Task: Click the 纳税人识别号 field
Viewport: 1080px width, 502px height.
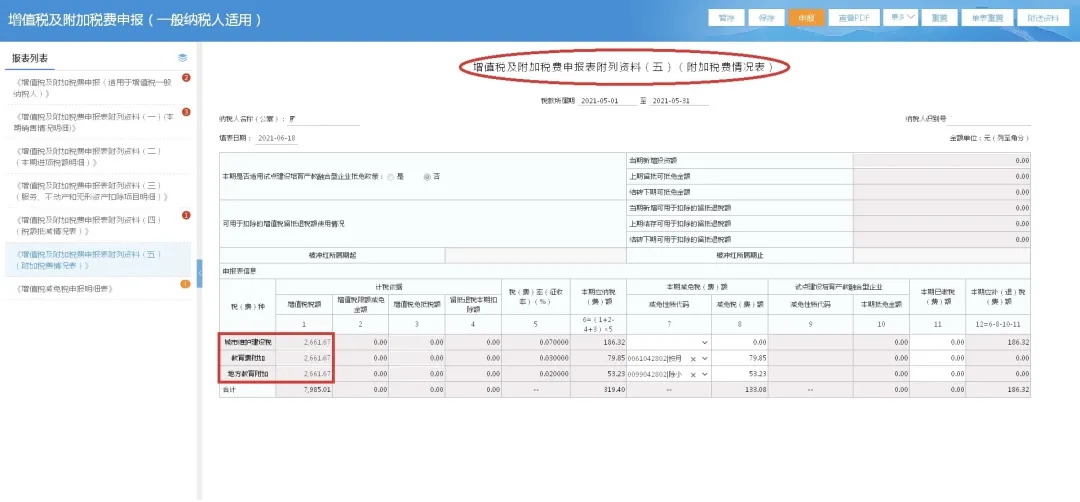Action: click(990, 120)
